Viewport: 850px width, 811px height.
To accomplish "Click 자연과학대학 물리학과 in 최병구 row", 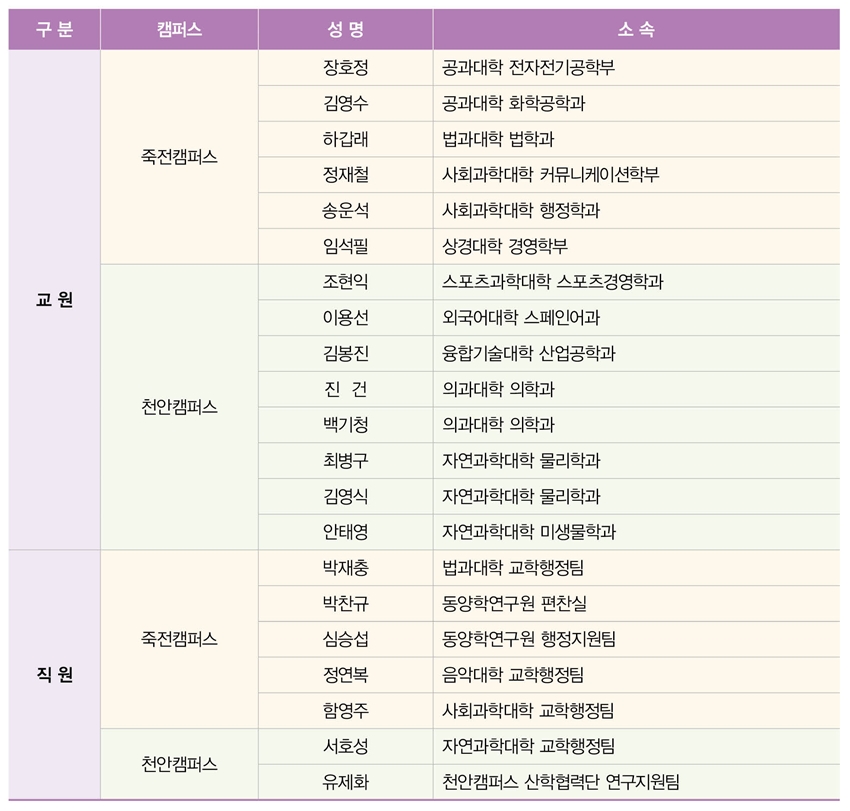I will [x=636, y=460].
